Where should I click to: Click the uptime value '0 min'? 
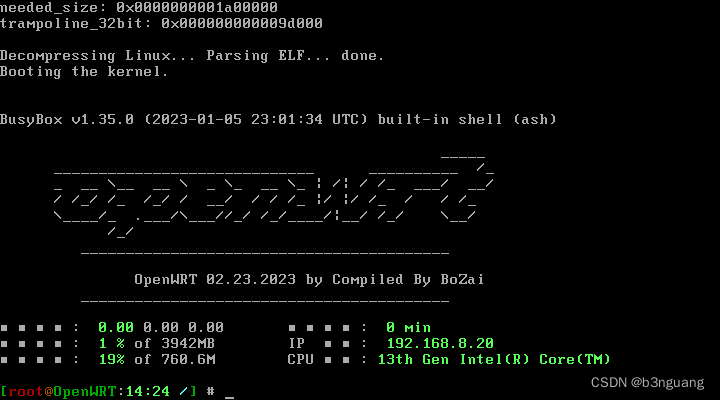(408, 327)
